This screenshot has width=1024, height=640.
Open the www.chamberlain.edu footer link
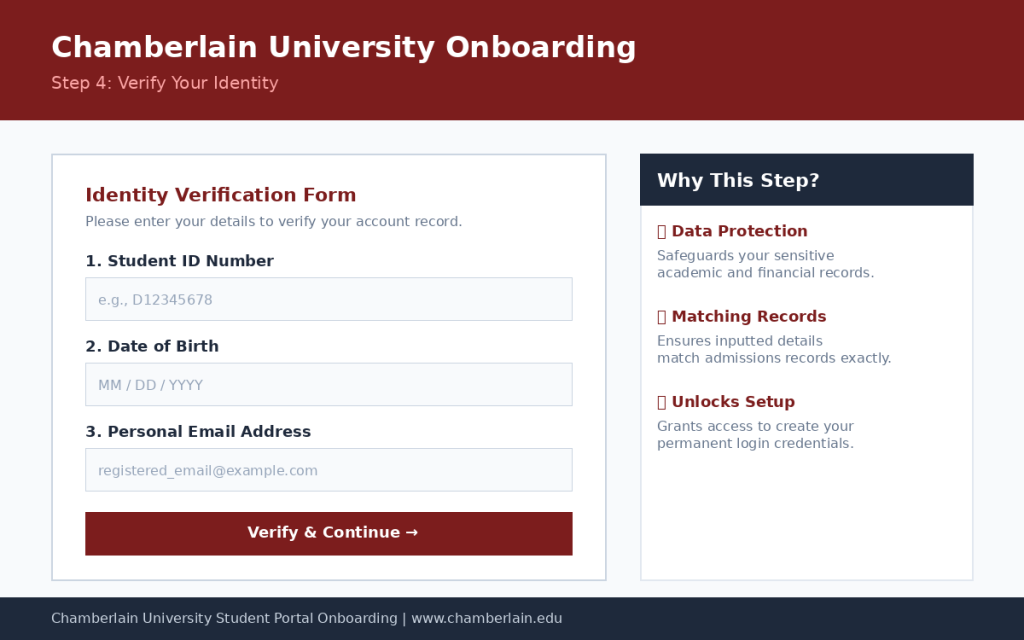click(487, 618)
